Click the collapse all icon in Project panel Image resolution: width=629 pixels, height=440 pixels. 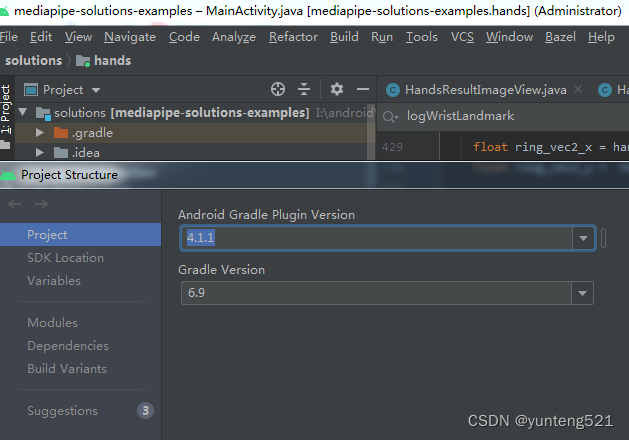[x=304, y=89]
